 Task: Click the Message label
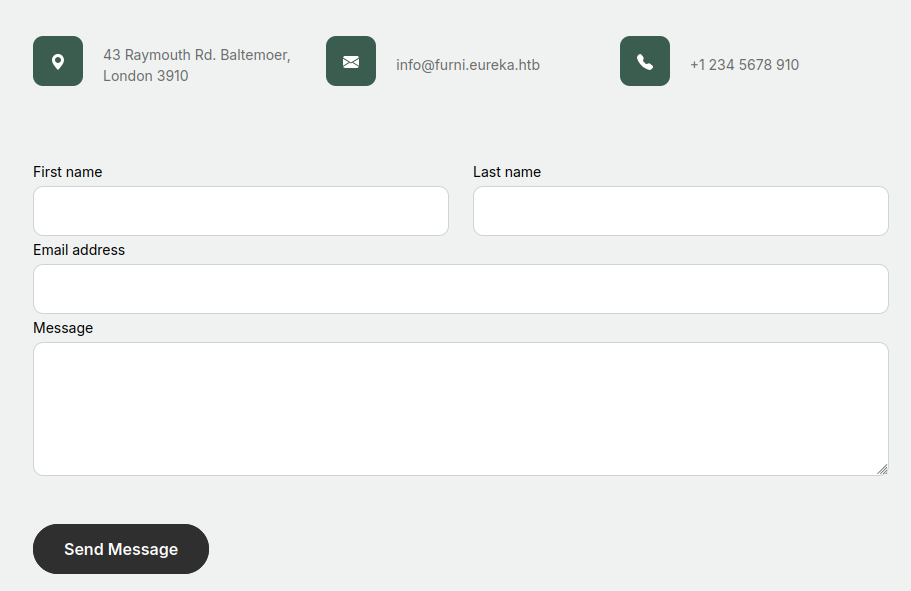(x=63, y=328)
